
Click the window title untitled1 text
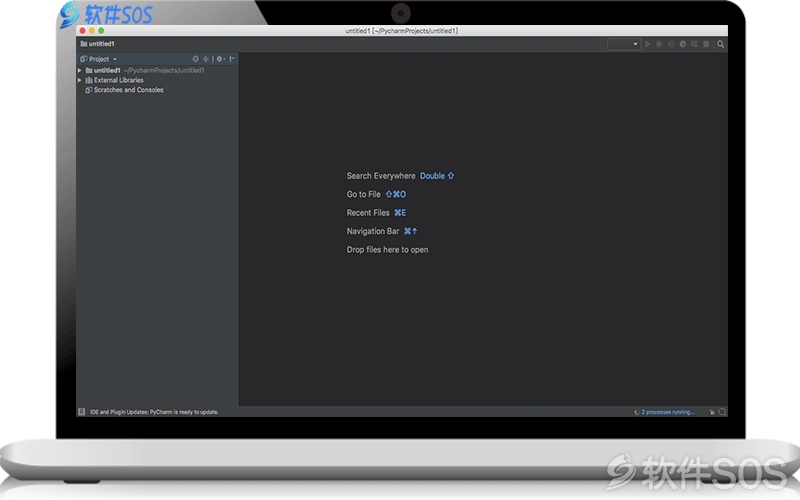(x=402, y=31)
